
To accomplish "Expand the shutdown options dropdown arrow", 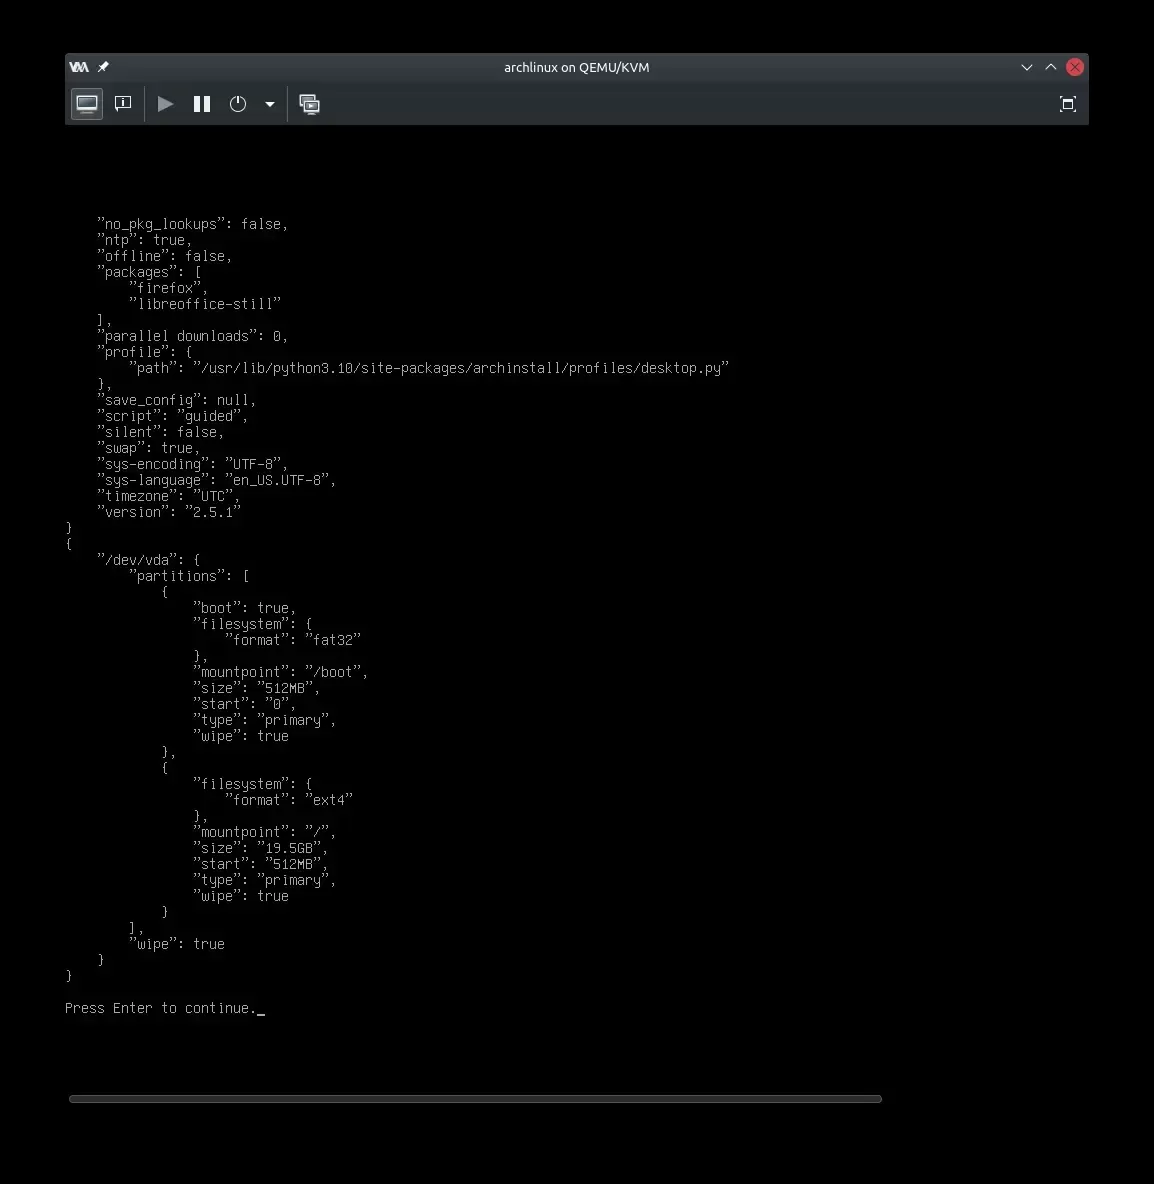I will [270, 104].
